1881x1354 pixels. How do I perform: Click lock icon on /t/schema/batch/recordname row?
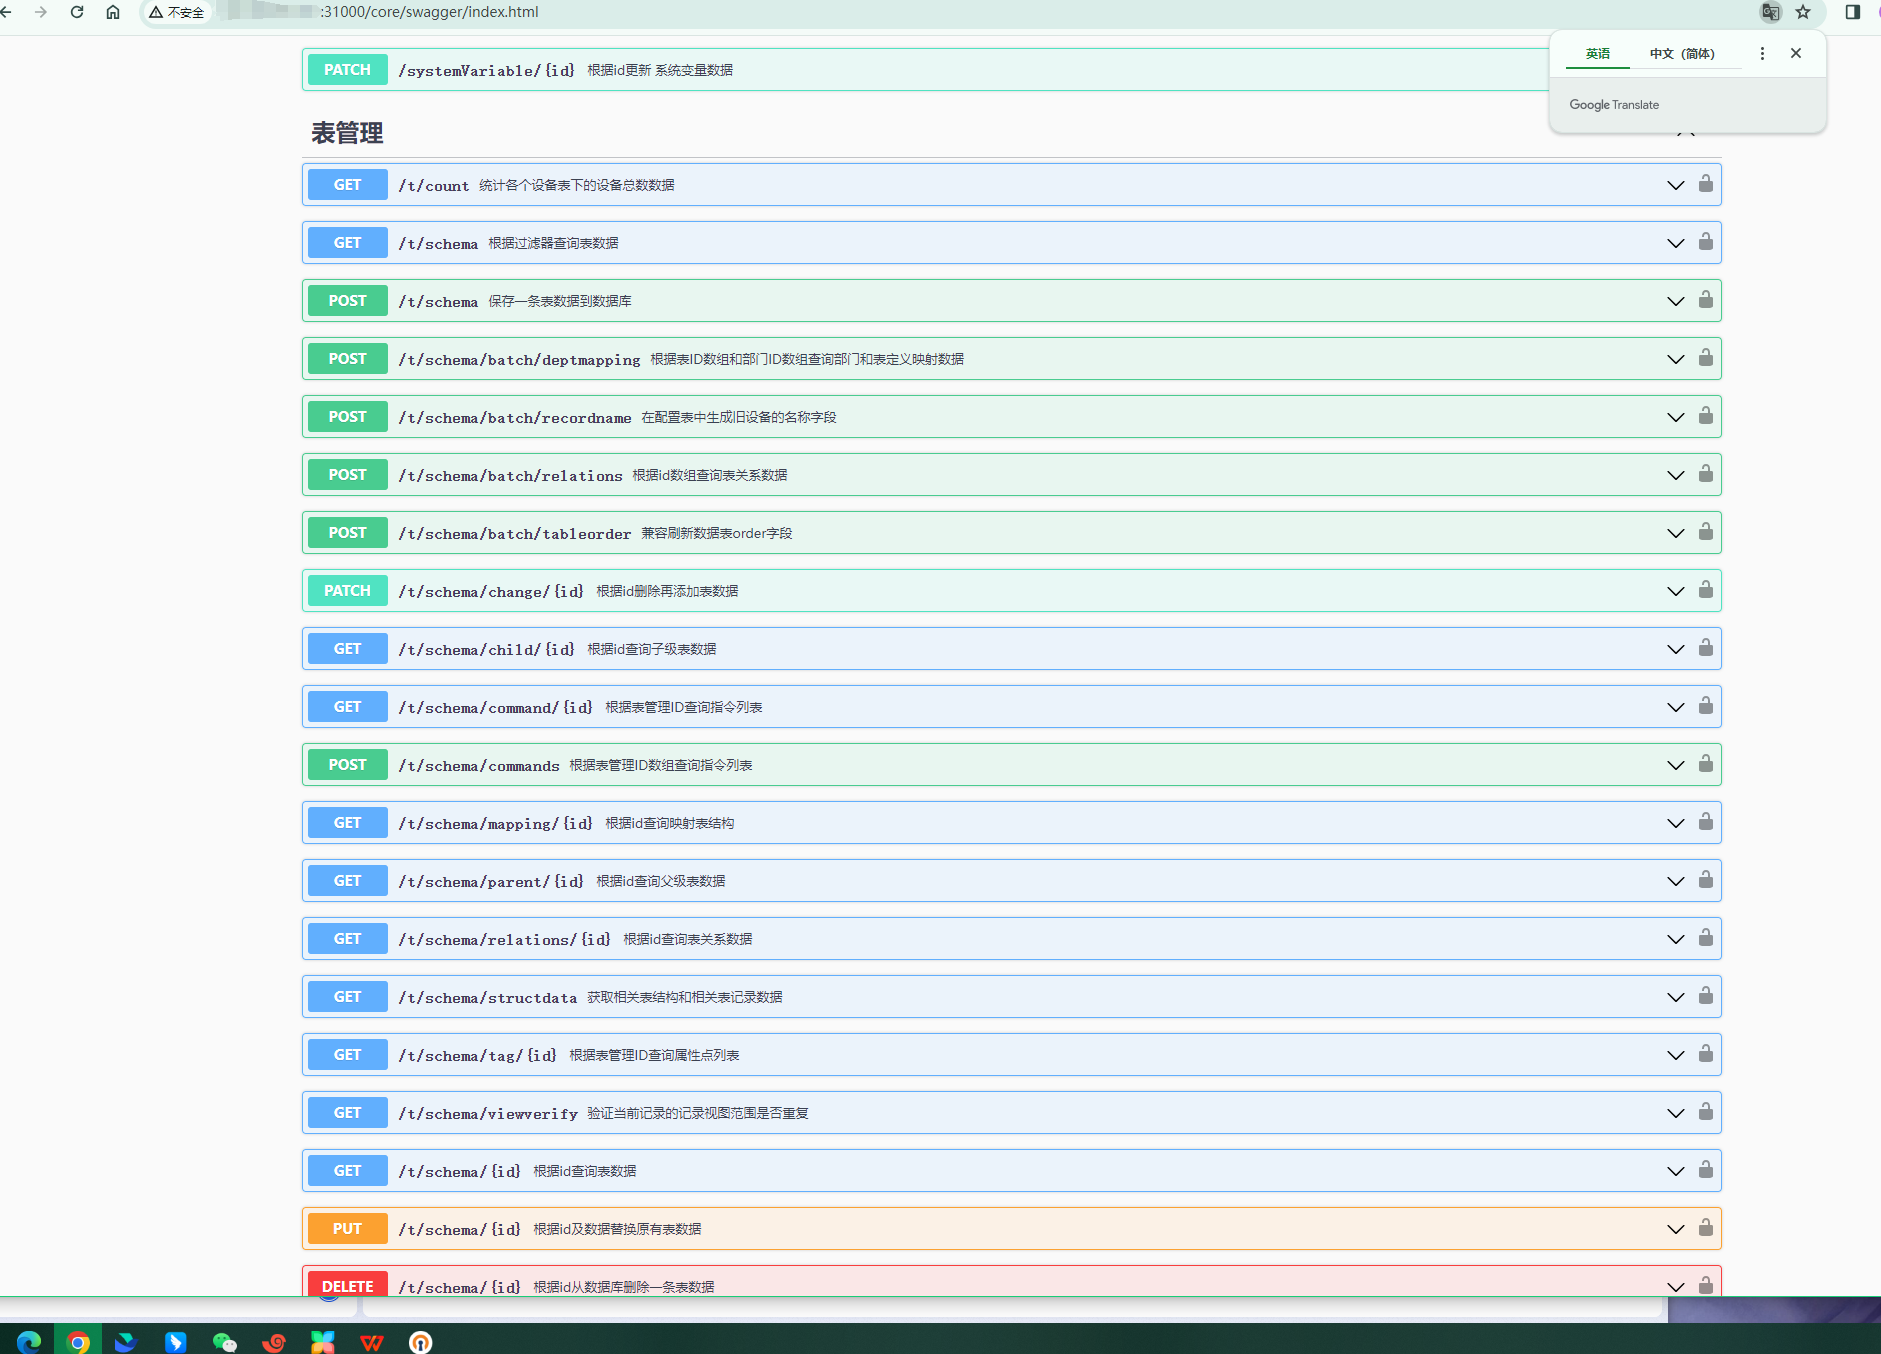(x=1706, y=416)
